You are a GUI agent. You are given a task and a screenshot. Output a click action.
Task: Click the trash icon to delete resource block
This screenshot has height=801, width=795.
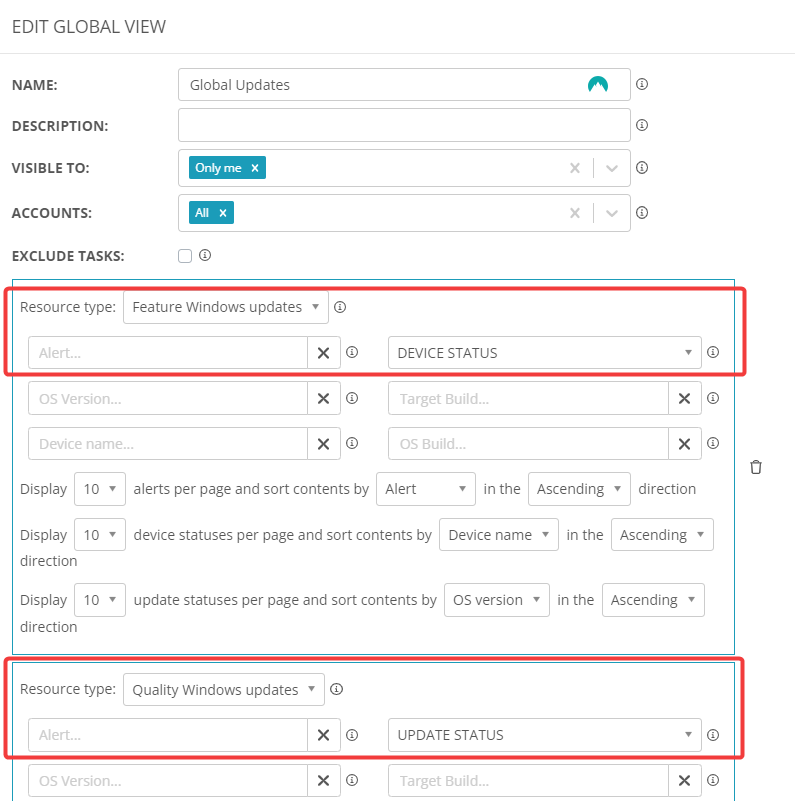click(756, 467)
